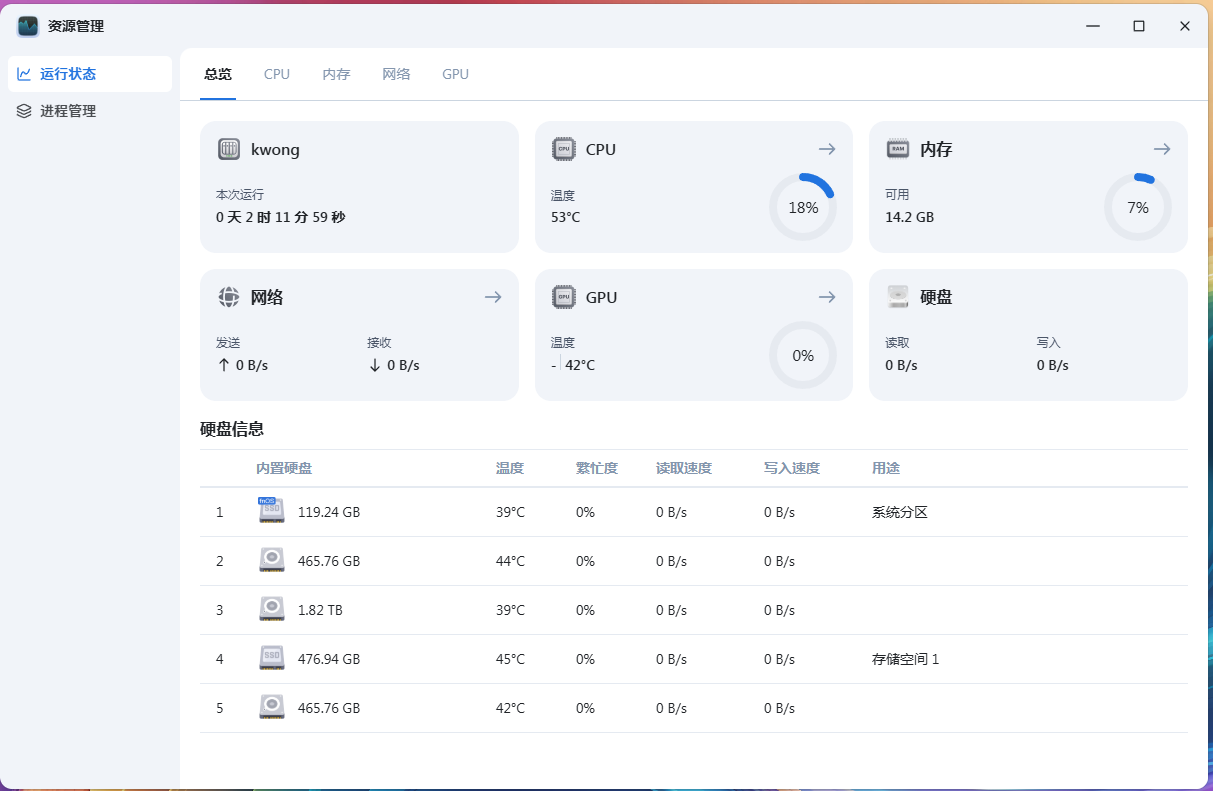Screen dimensions: 1213x791
Task: Select 运行状态 in the sidebar
Action: pyautogui.click(x=68, y=74)
